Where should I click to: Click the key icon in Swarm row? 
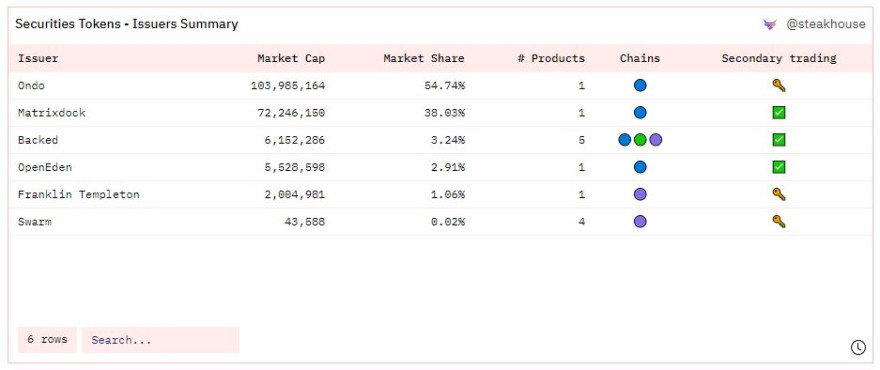(778, 222)
